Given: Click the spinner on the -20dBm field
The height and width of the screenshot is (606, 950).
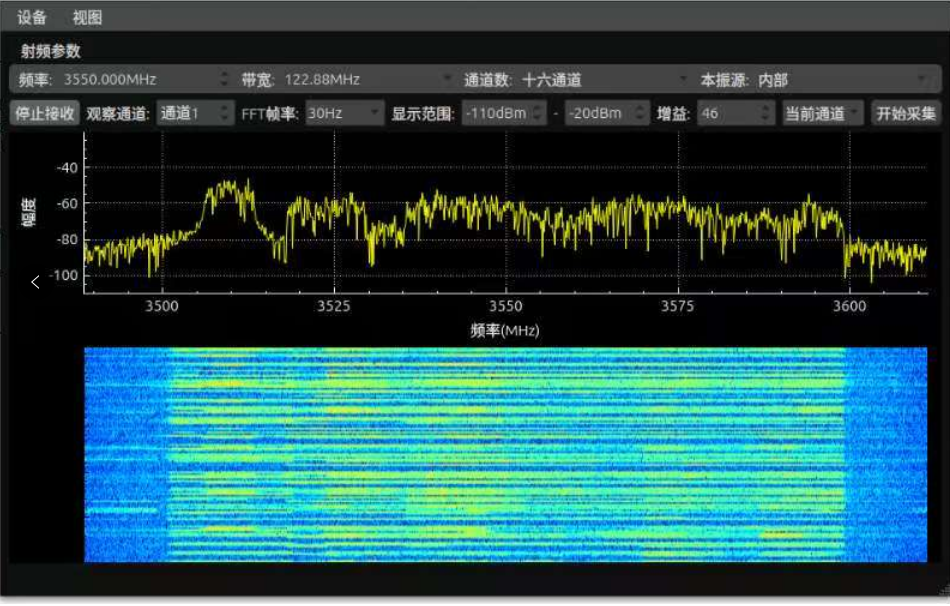Looking at the screenshot, I should 641,113.
